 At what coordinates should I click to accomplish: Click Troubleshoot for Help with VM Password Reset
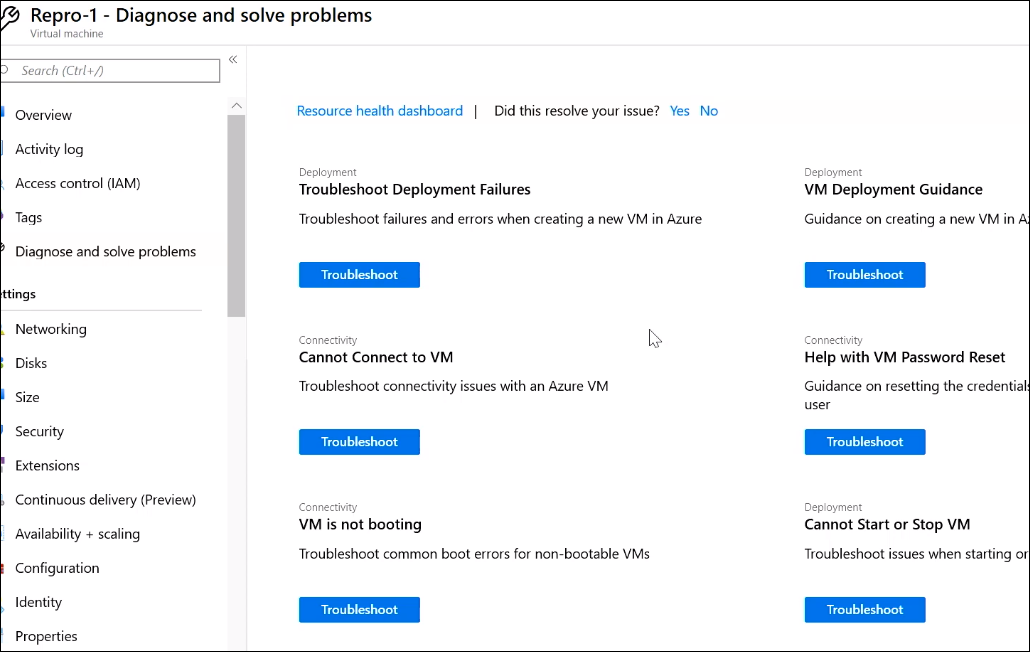click(864, 442)
